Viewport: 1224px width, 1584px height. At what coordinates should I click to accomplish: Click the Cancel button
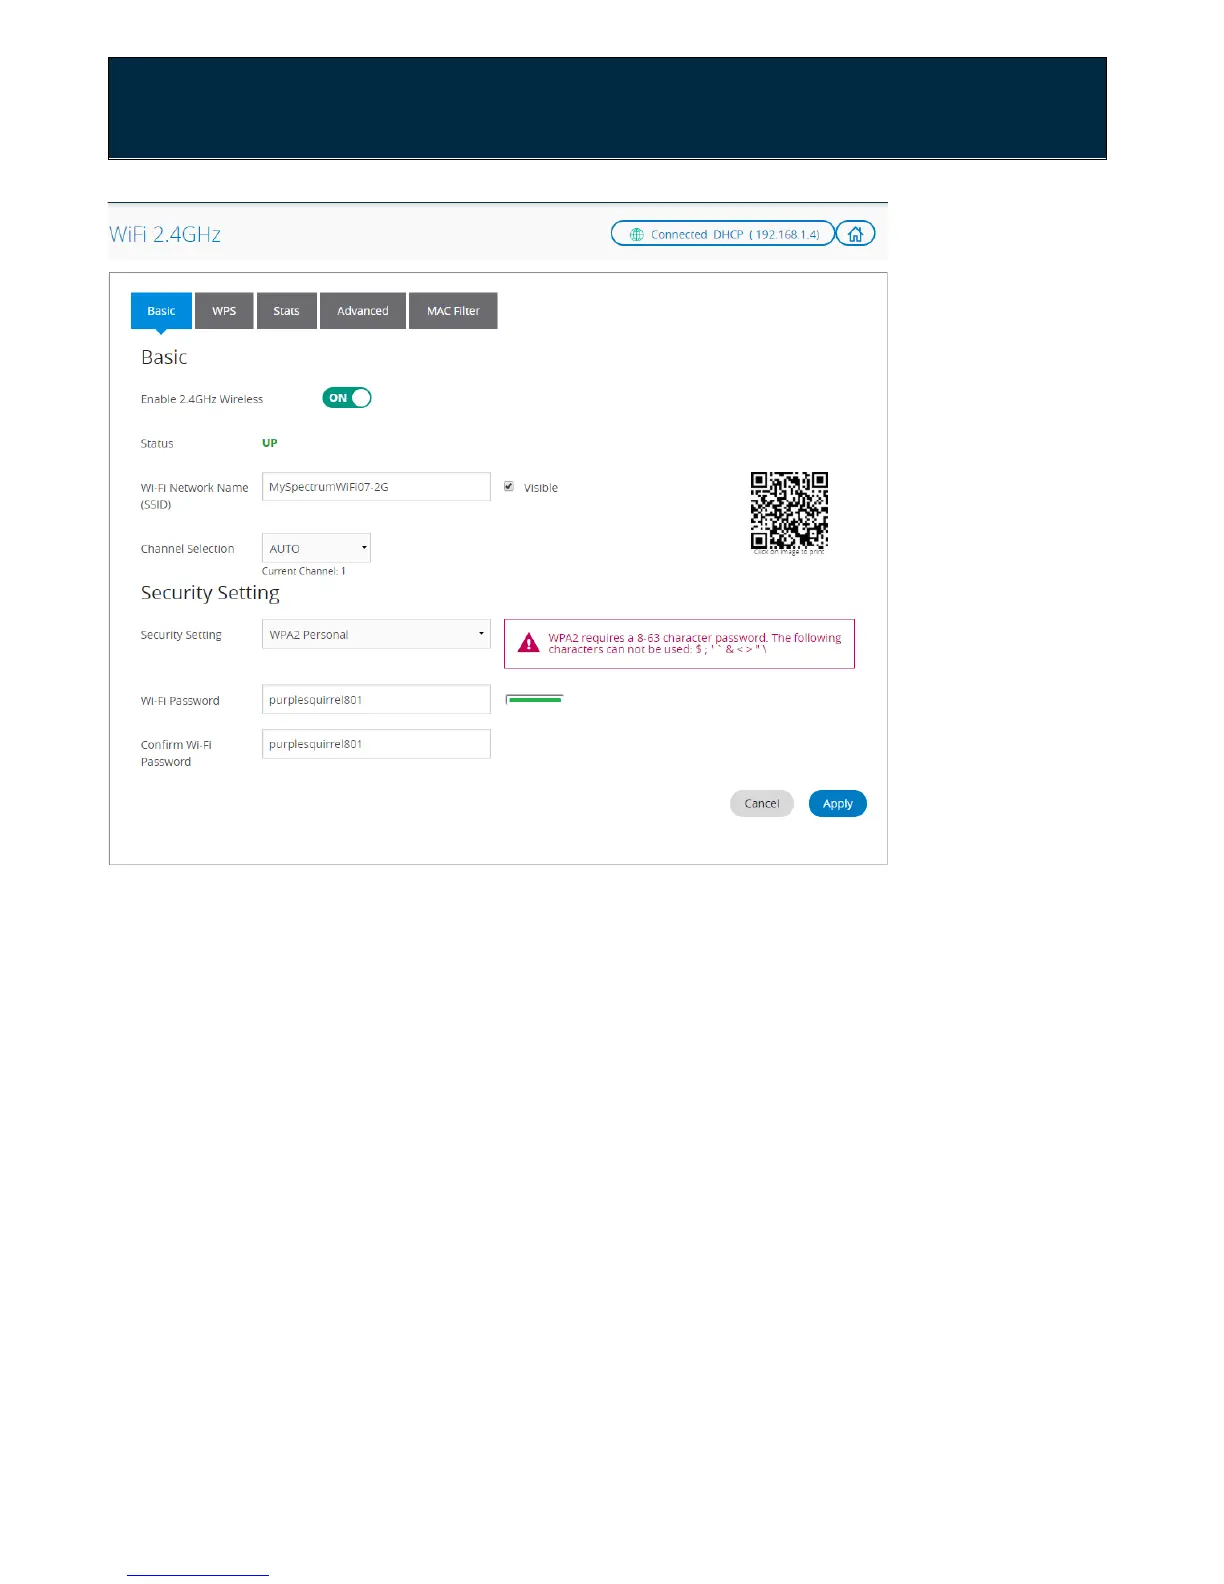pyautogui.click(x=762, y=804)
